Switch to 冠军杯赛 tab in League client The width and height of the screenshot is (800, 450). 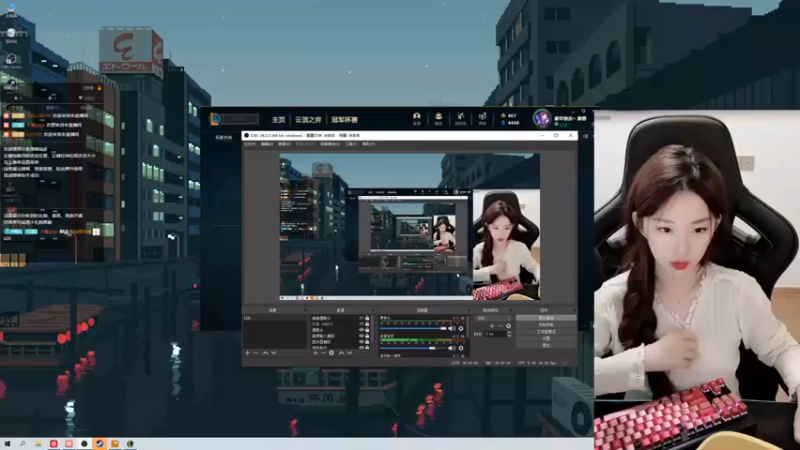pyautogui.click(x=344, y=119)
